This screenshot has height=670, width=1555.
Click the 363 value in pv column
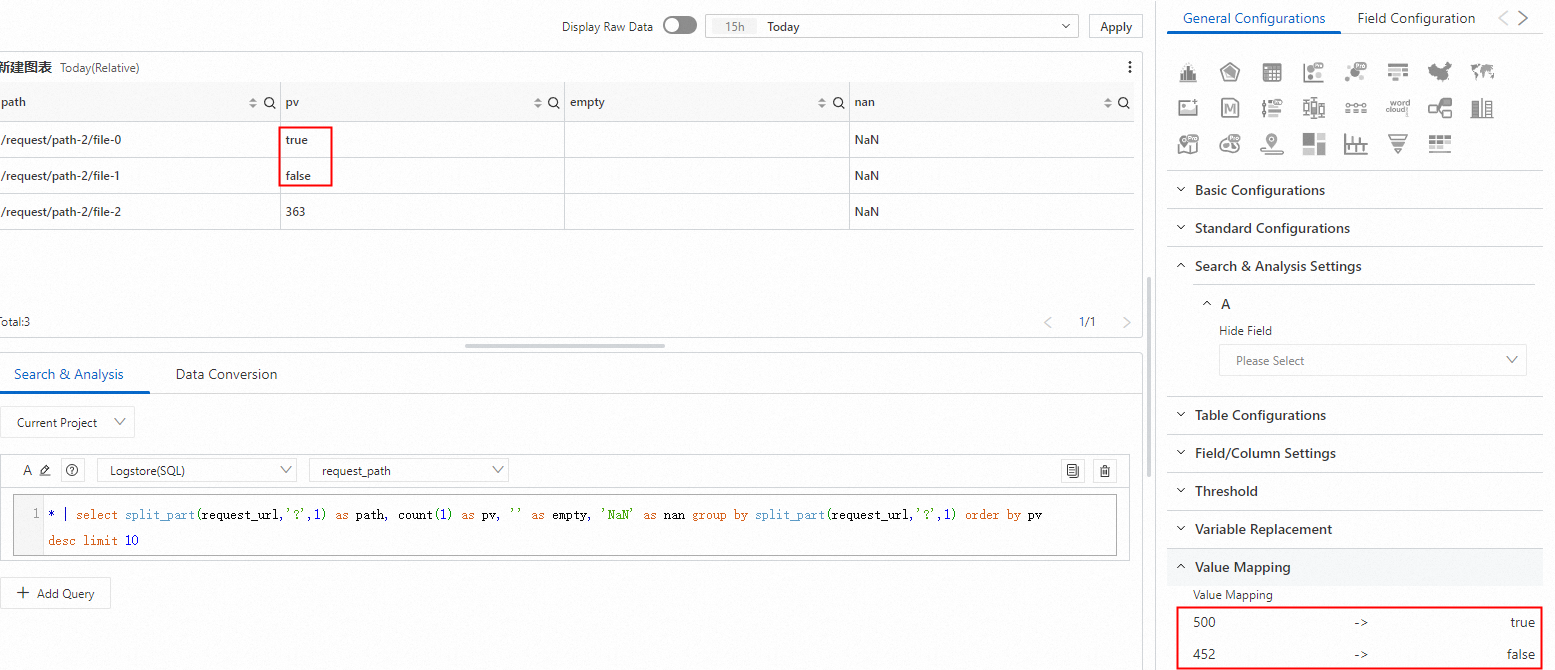pyautogui.click(x=295, y=211)
